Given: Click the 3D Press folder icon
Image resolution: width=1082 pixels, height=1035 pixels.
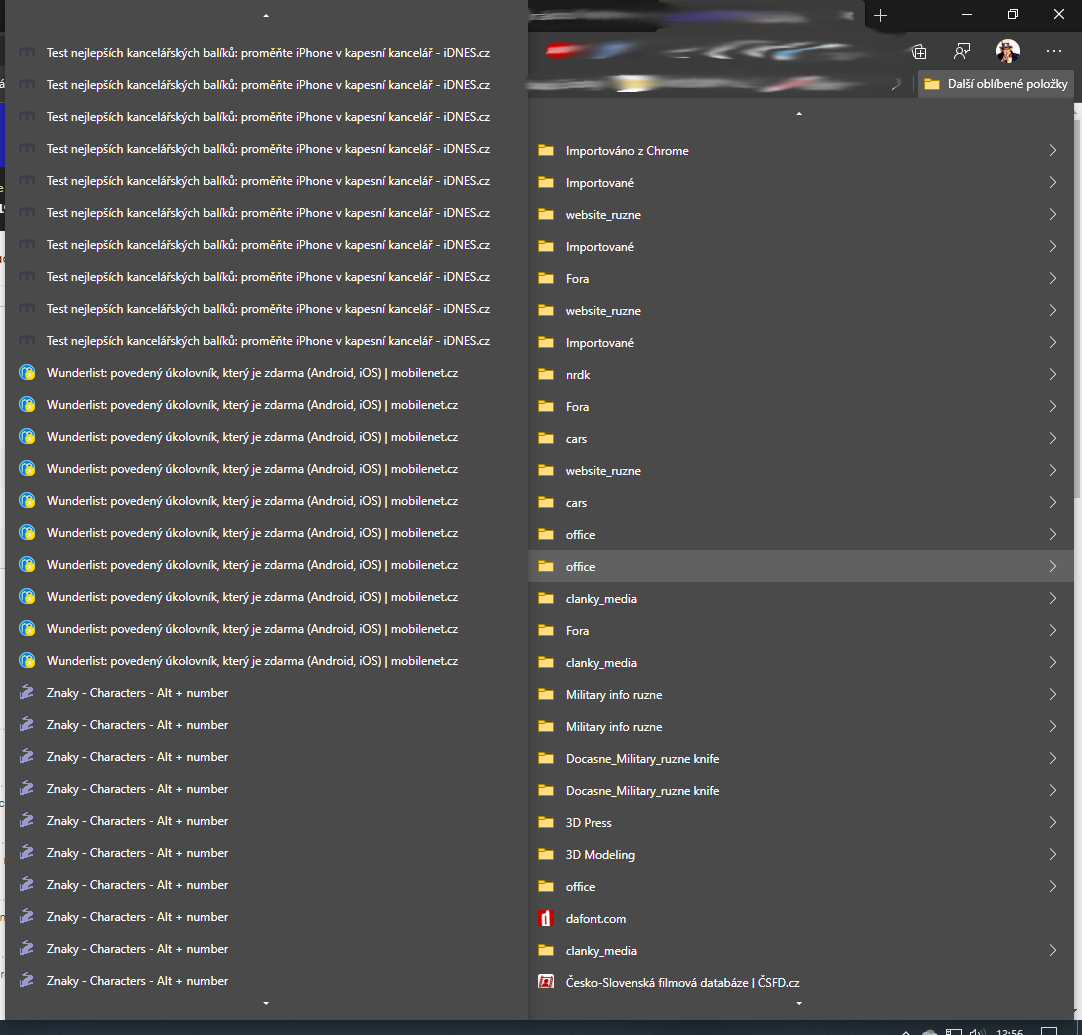Looking at the screenshot, I should 546,822.
